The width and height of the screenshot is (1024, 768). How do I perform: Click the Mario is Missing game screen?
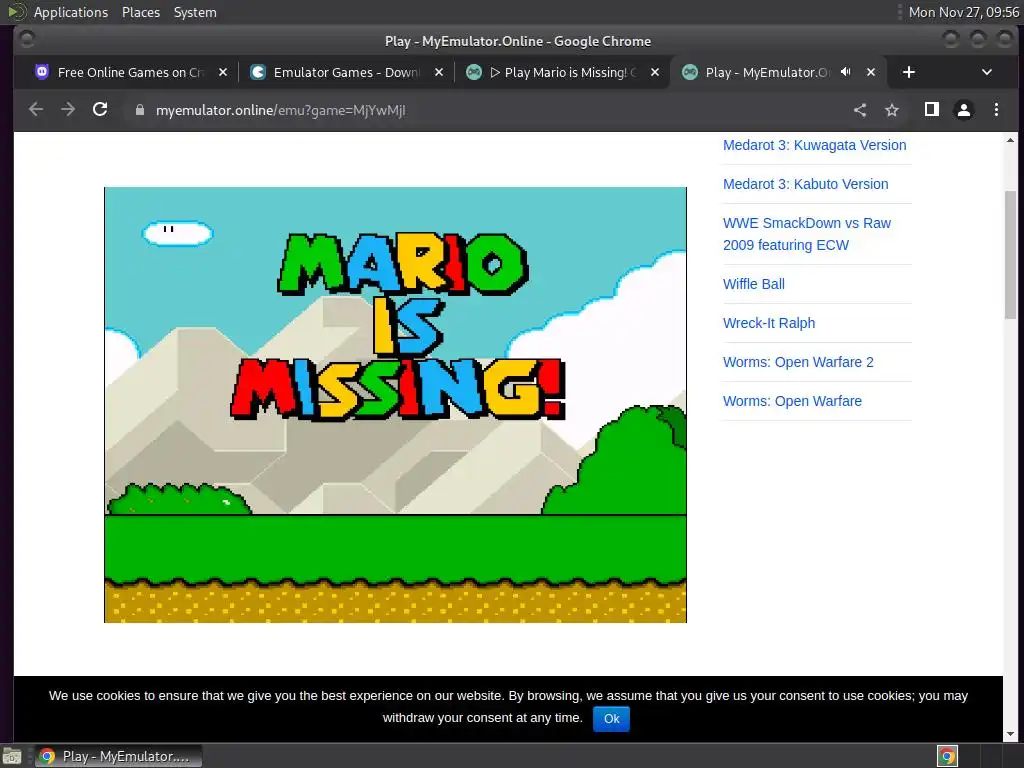coord(395,405)
